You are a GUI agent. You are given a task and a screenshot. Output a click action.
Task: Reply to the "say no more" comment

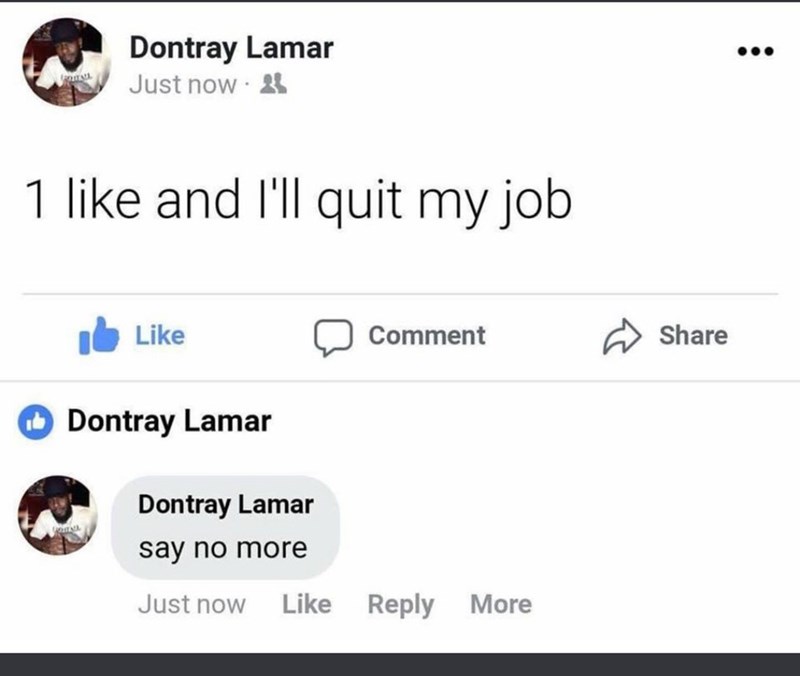point(401,604)
